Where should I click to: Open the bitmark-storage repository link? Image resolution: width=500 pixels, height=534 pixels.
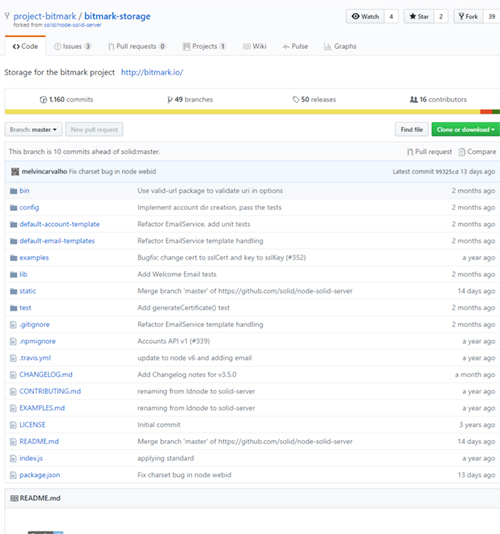click(x=117, y=16)
